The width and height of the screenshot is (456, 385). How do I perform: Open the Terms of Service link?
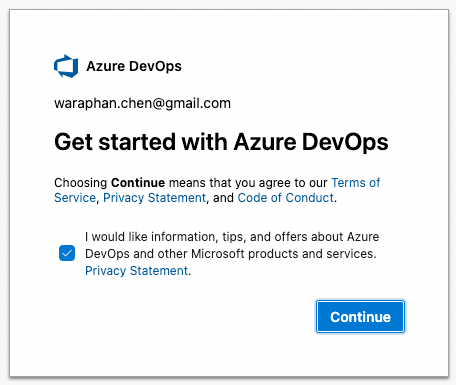pyautogui.click(x=355, y=183)
